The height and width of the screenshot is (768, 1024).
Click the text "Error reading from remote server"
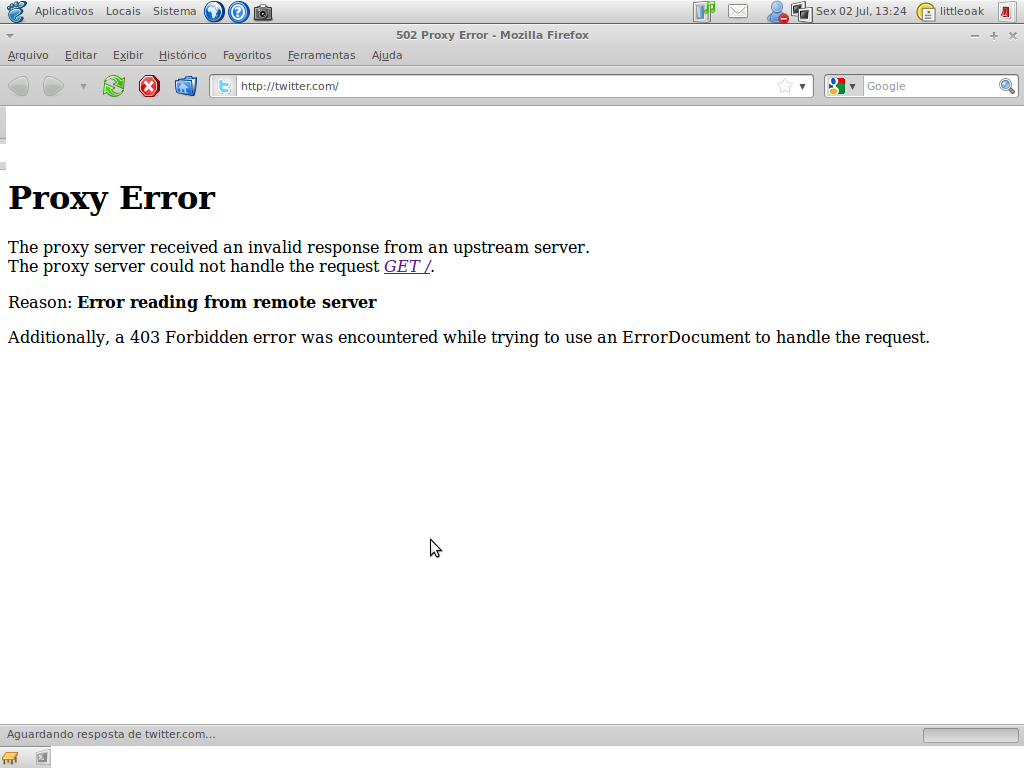pyautogui.click(x=227, y=302)
